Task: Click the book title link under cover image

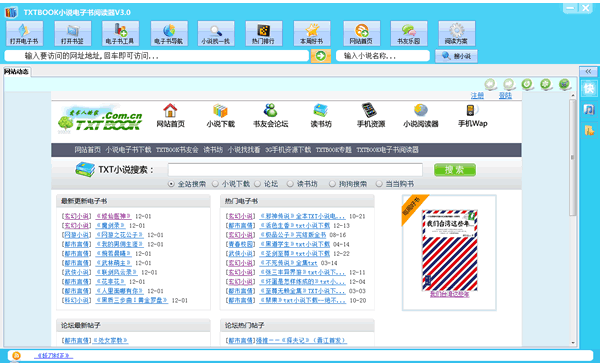Action: pyautogui.click(x=449, y=294)
